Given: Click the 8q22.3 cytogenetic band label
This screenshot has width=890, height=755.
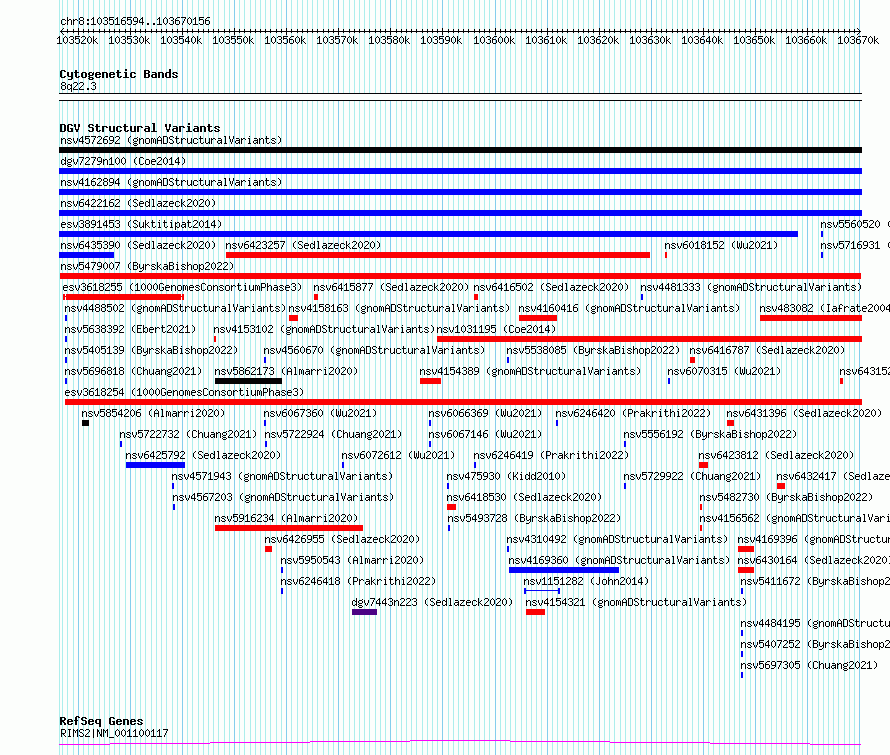Looking at the screenshot, I should [78, 86].
